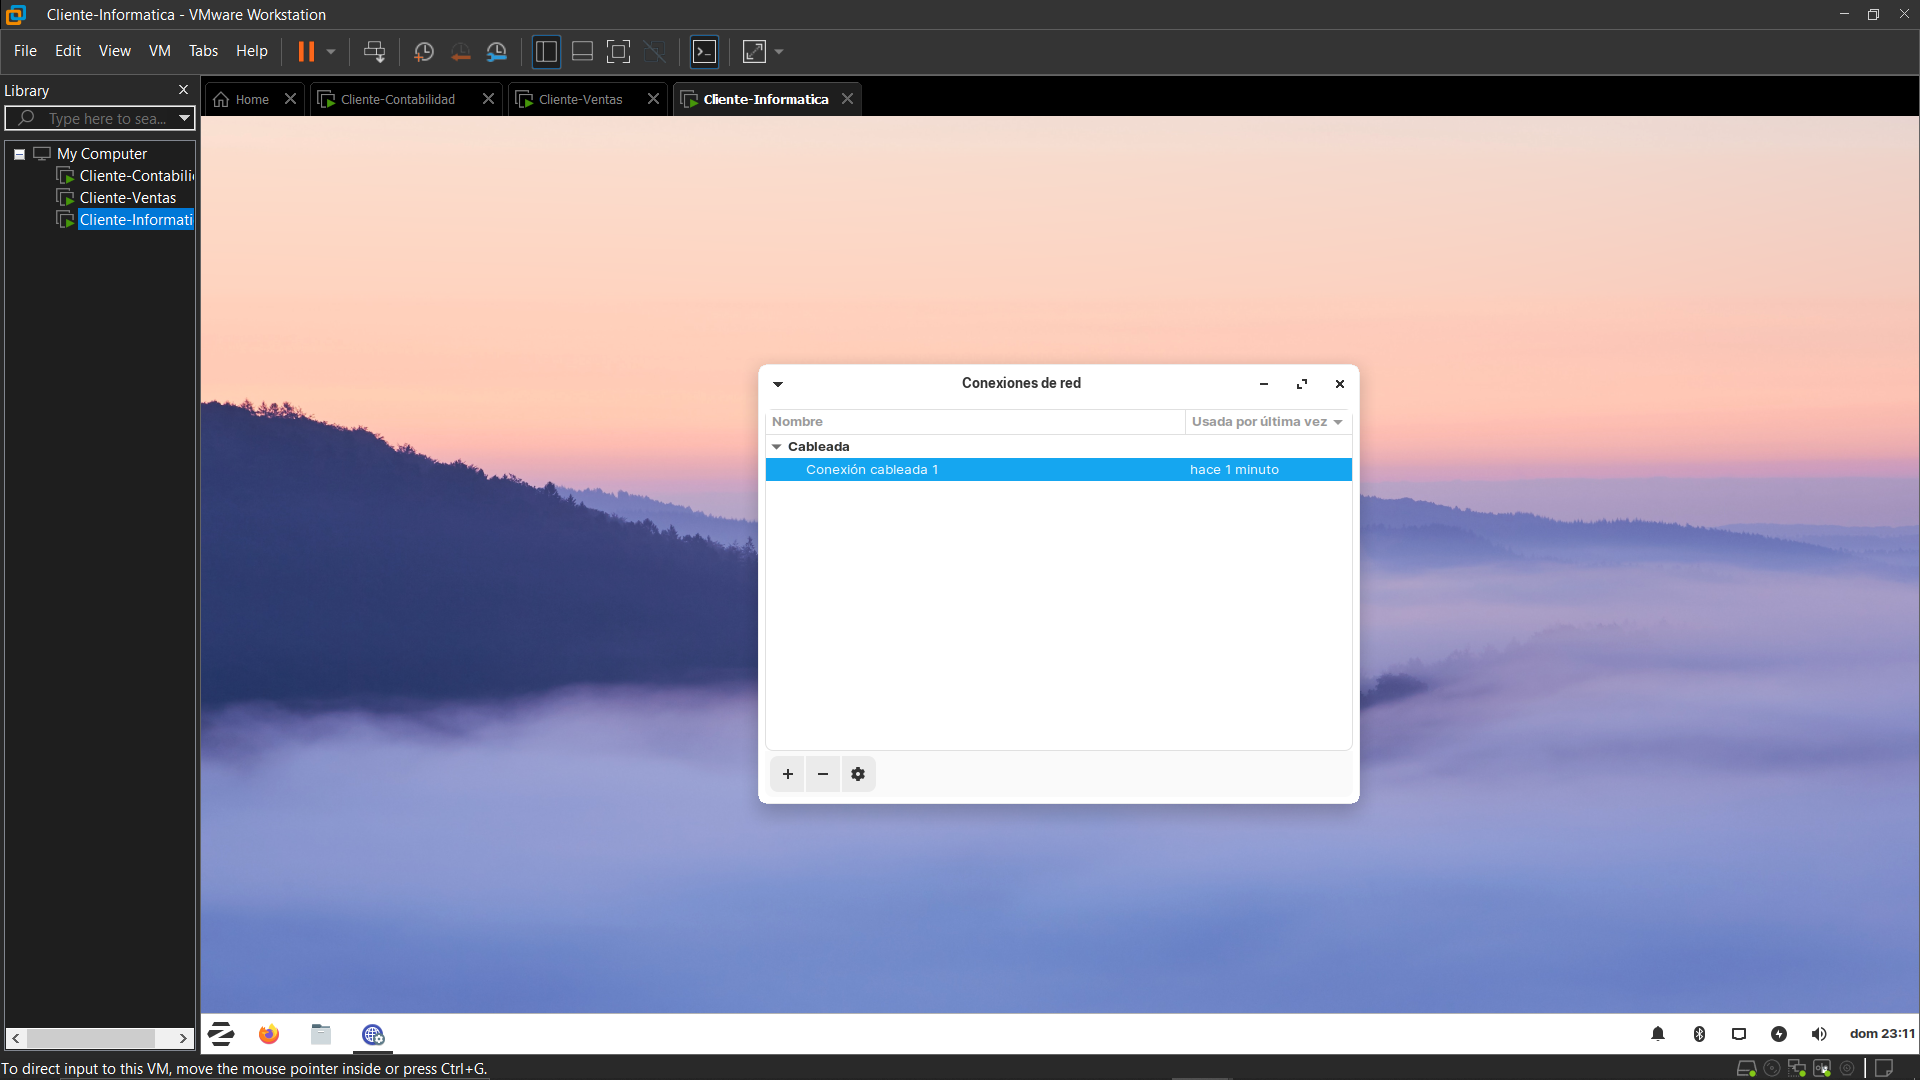
Task: Collapse the My Computer tree node
Action: point(19,154)
